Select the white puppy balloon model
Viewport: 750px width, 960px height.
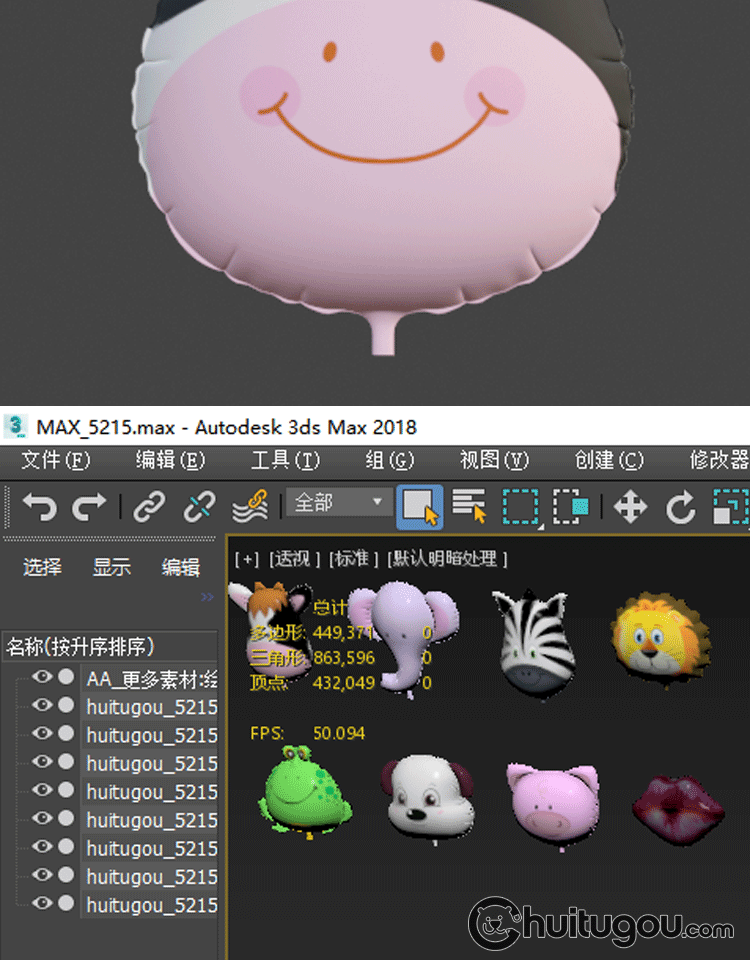(x=428, y=797)
